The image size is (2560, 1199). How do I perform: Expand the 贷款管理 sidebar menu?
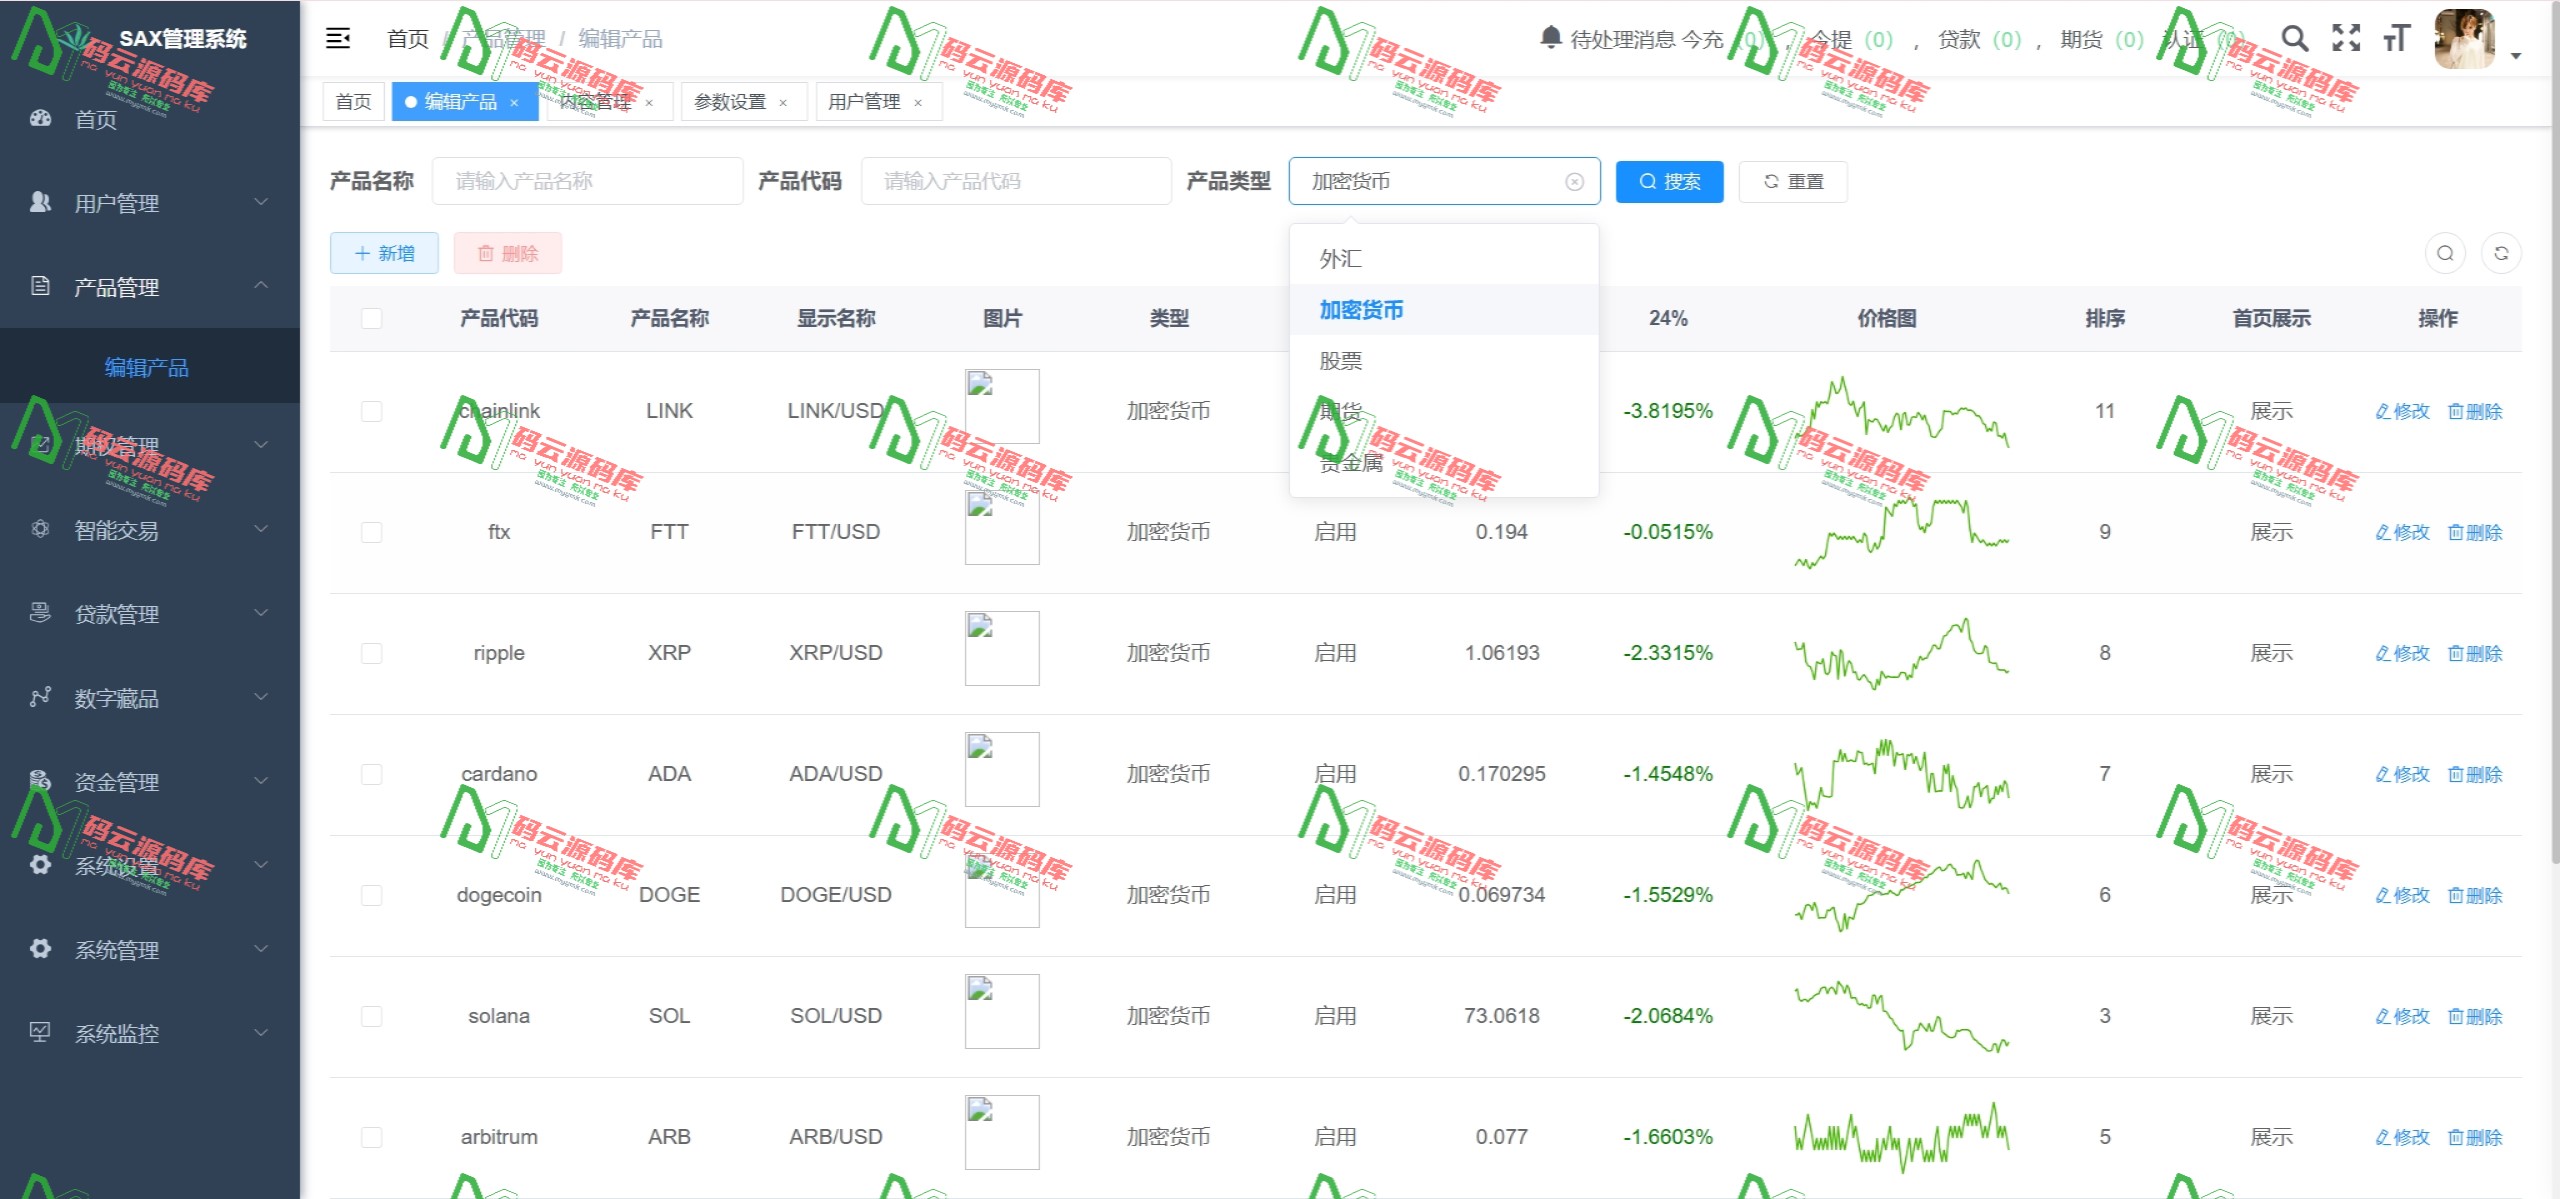(x=150, y=614)
